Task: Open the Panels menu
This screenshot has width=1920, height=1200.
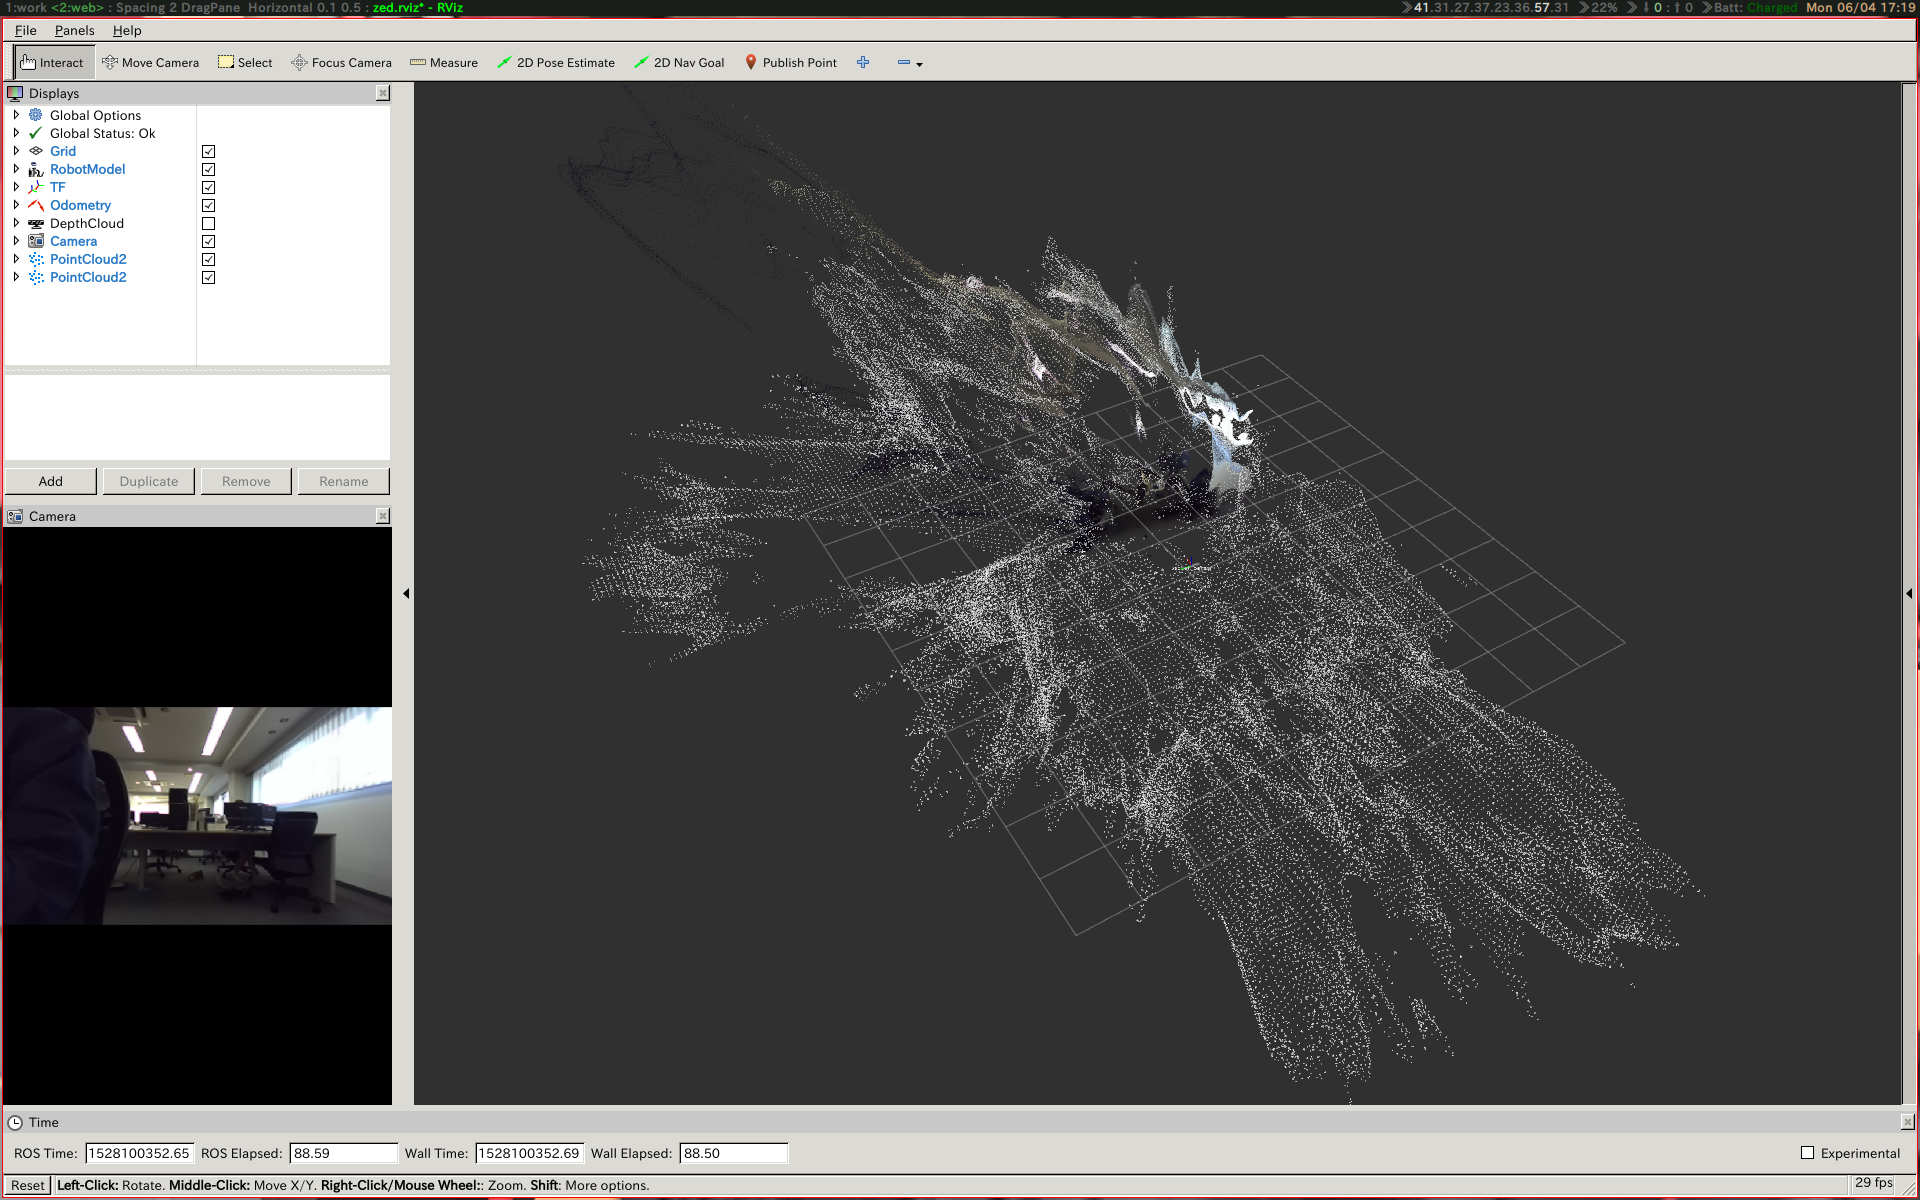Action: (x=74, y=30)
